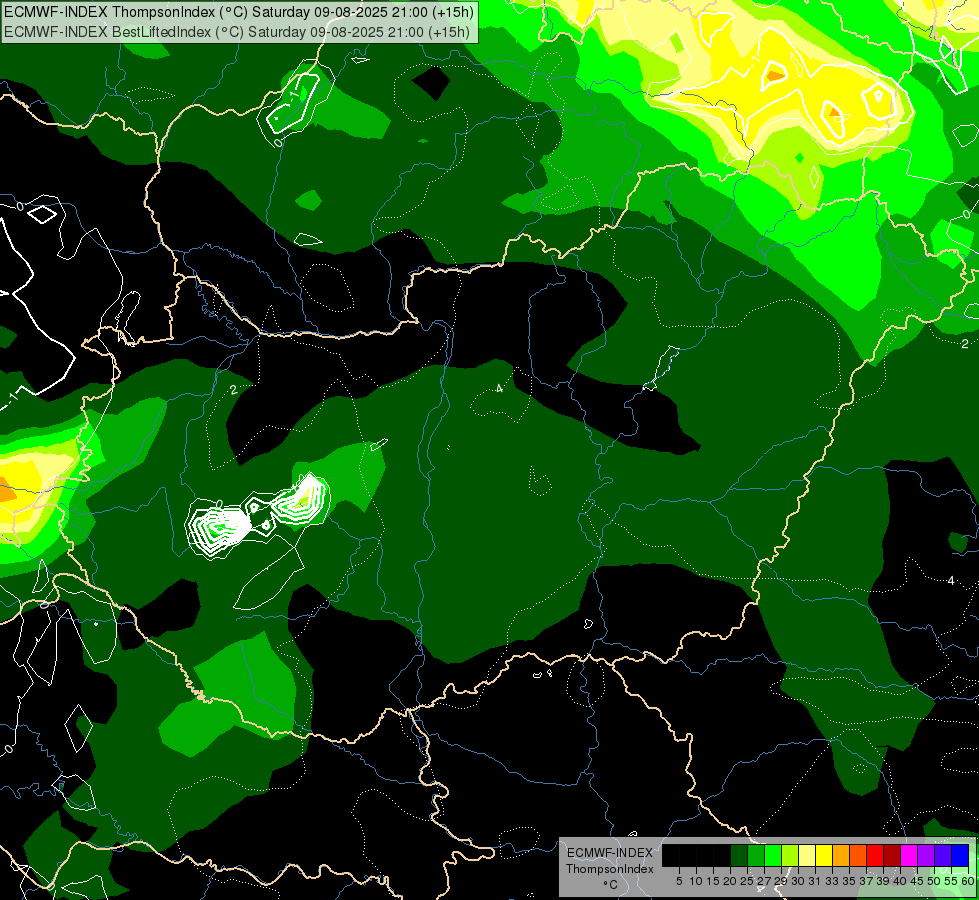Select the indigo 50–55 legend swatch
This screenshot has height=900, width=979.
[x=943, y=855]
